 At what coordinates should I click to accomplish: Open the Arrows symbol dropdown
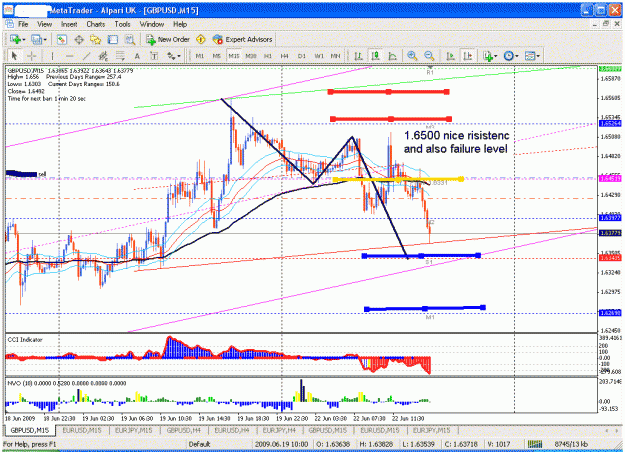[174, 56]
